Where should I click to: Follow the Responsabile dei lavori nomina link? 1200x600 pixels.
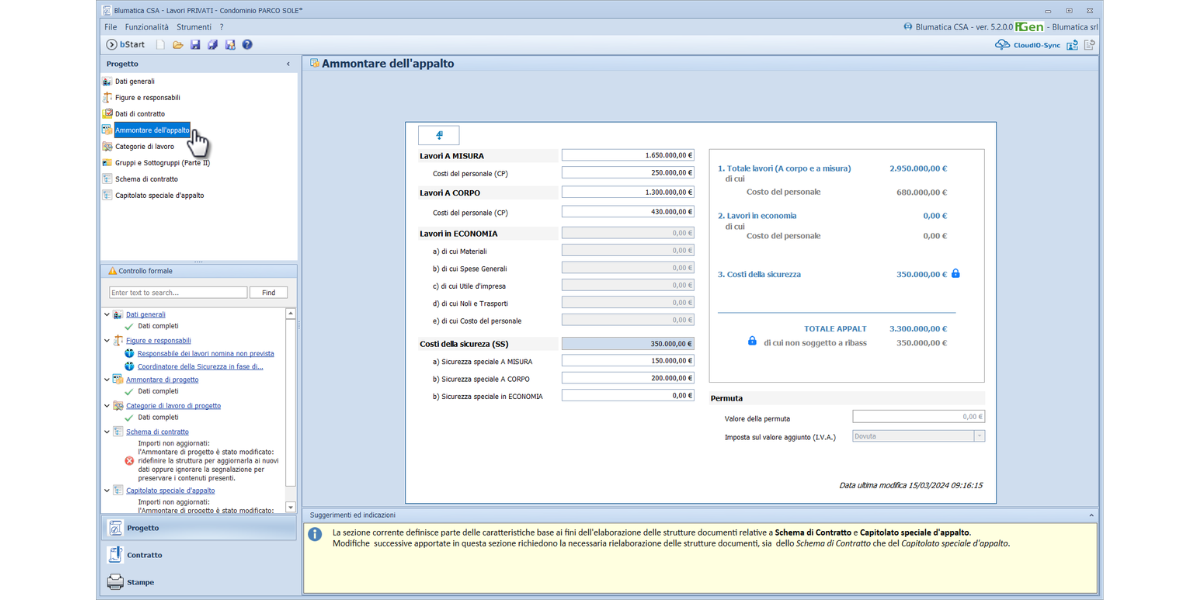205,354
